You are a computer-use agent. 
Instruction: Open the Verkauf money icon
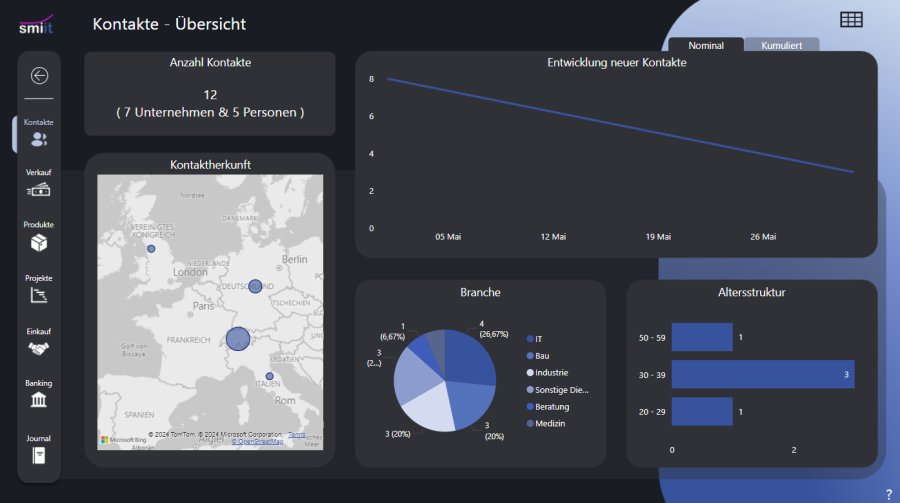click(39, 190)
